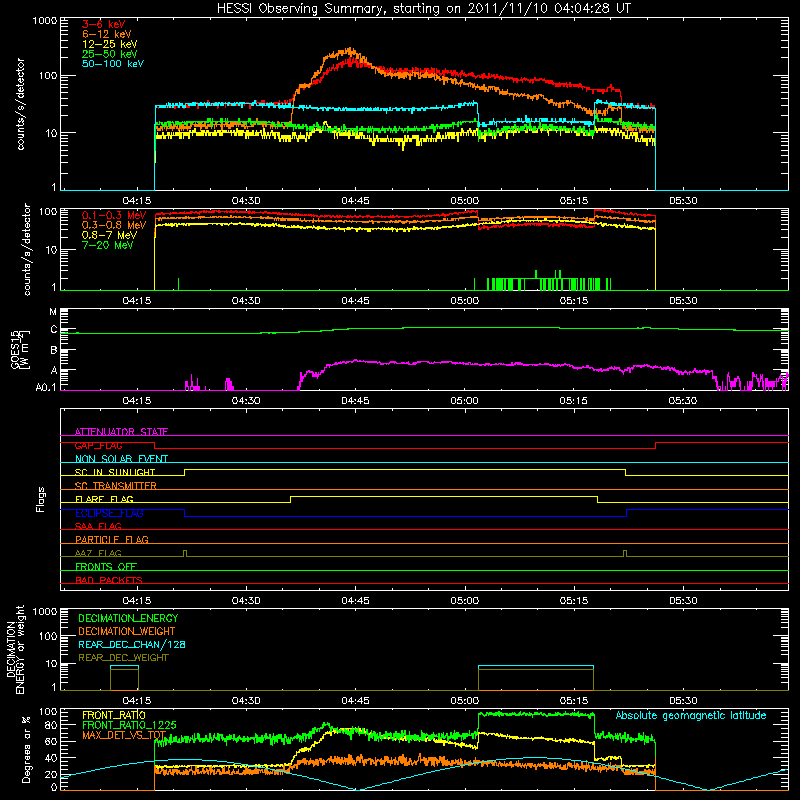Click the 04:45 tick under the top panel
This screenshot has width=800, height=800.
[355, 201]
